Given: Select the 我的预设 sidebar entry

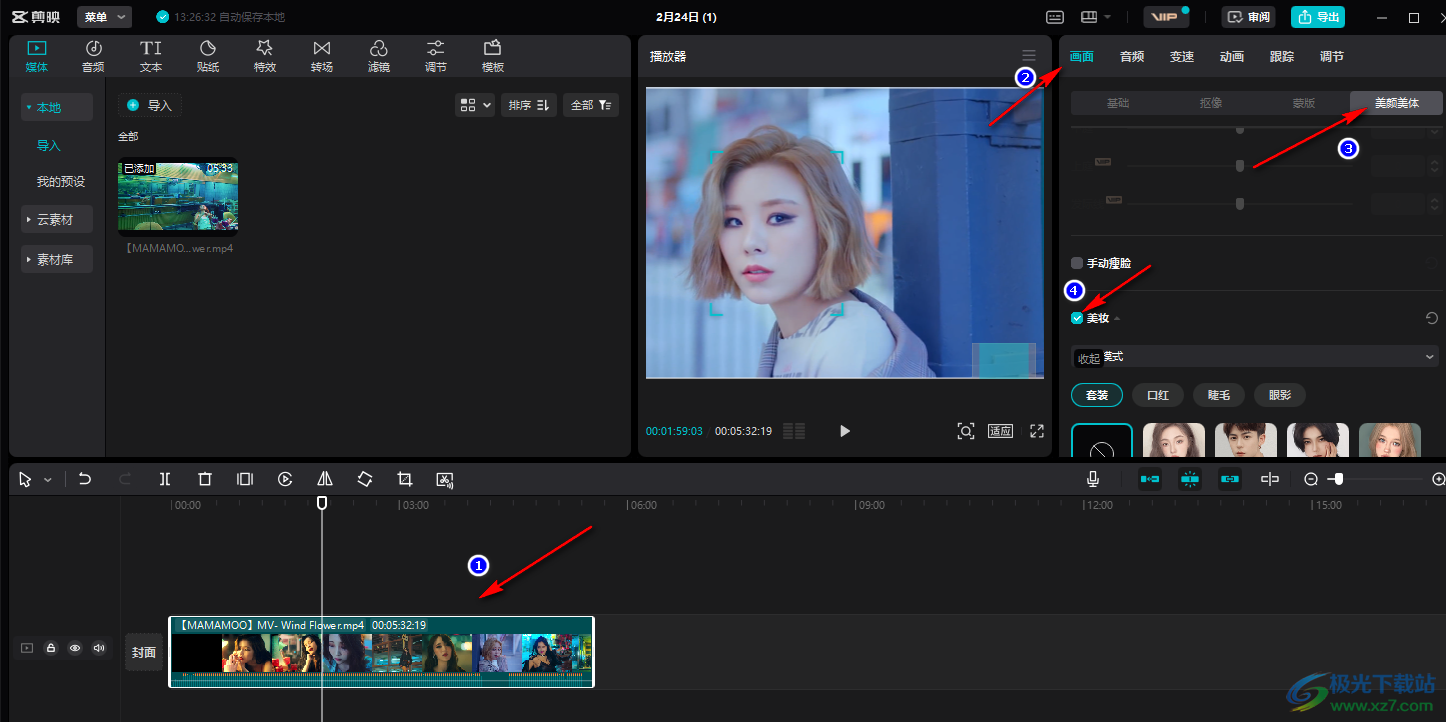Looking at the screenshot, I should [x=61, y=182].
